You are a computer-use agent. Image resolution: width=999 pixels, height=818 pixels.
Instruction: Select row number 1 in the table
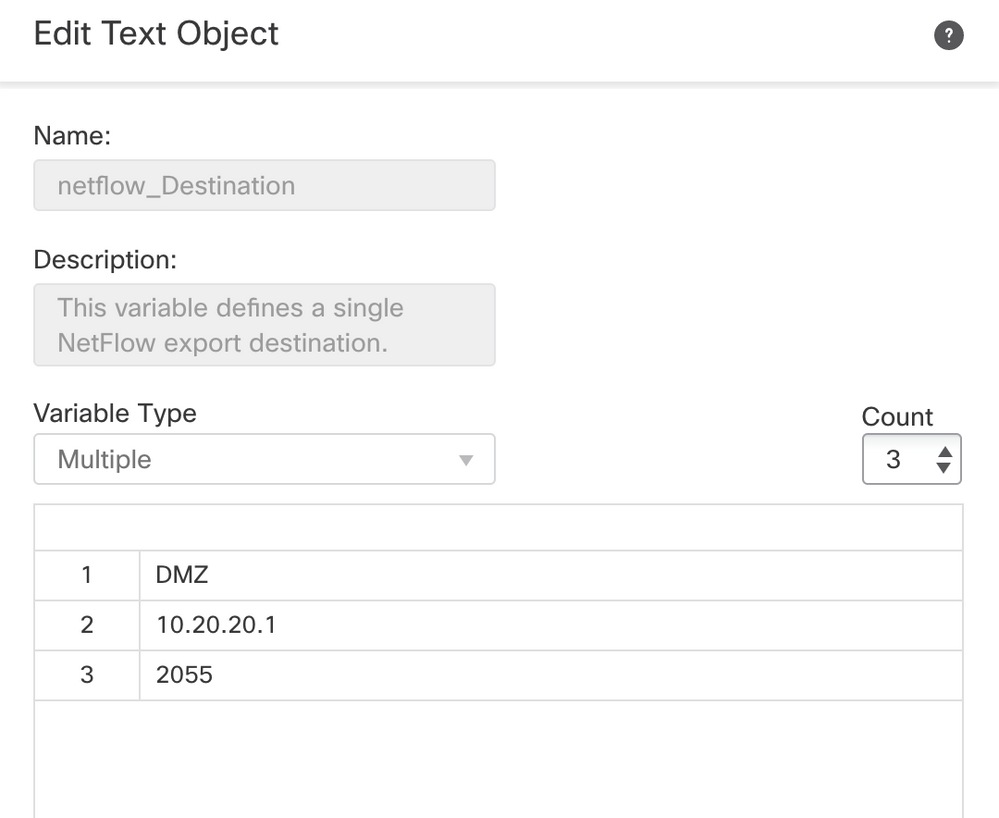(x=87, y=576)
